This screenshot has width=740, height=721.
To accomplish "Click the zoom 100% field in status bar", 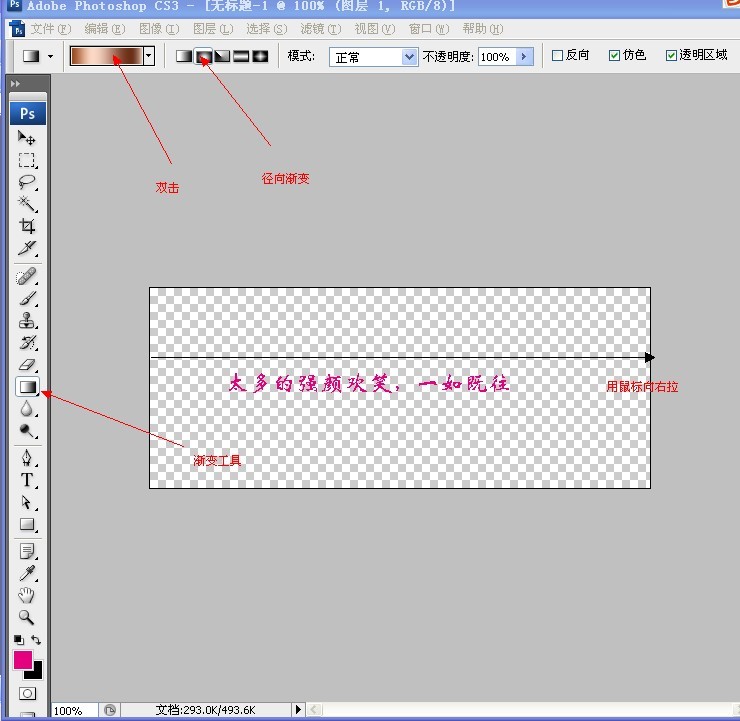I will [74, 710].
